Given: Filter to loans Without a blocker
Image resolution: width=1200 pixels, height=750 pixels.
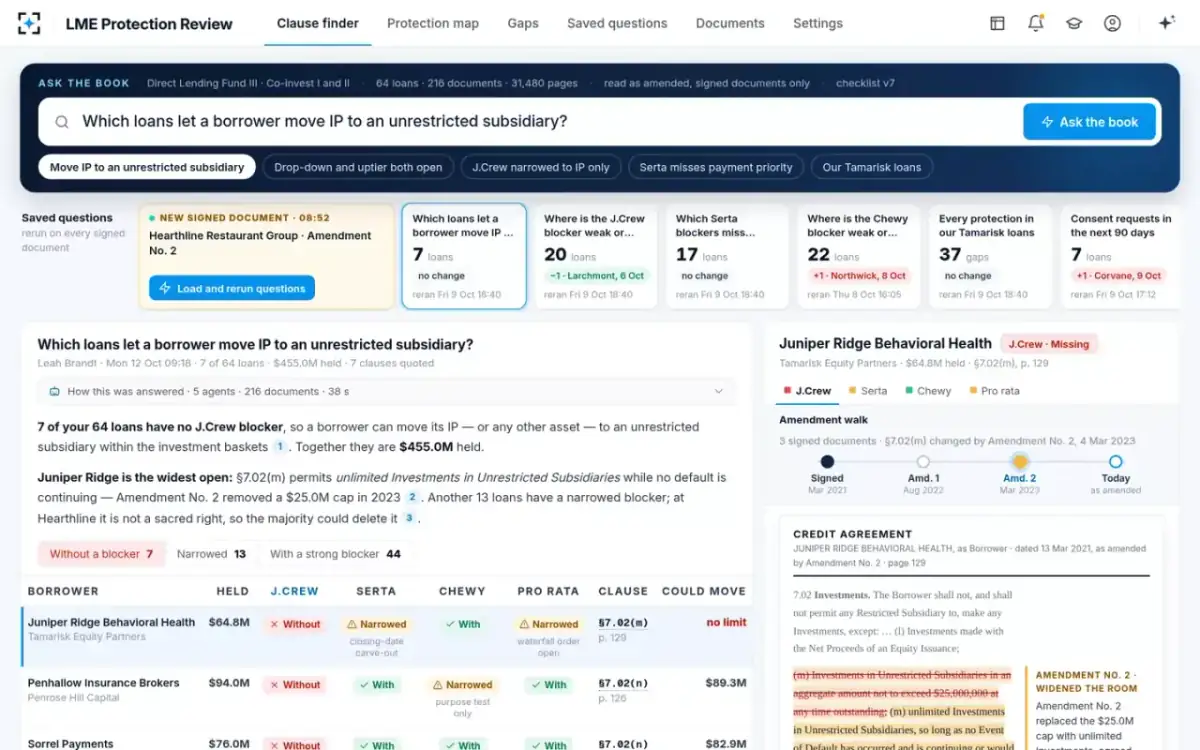Looking at the screenshot, I should point(101,554).
